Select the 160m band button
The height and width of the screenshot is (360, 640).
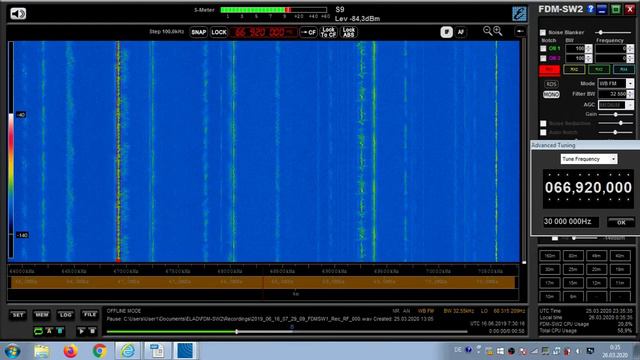click(549, 256)
